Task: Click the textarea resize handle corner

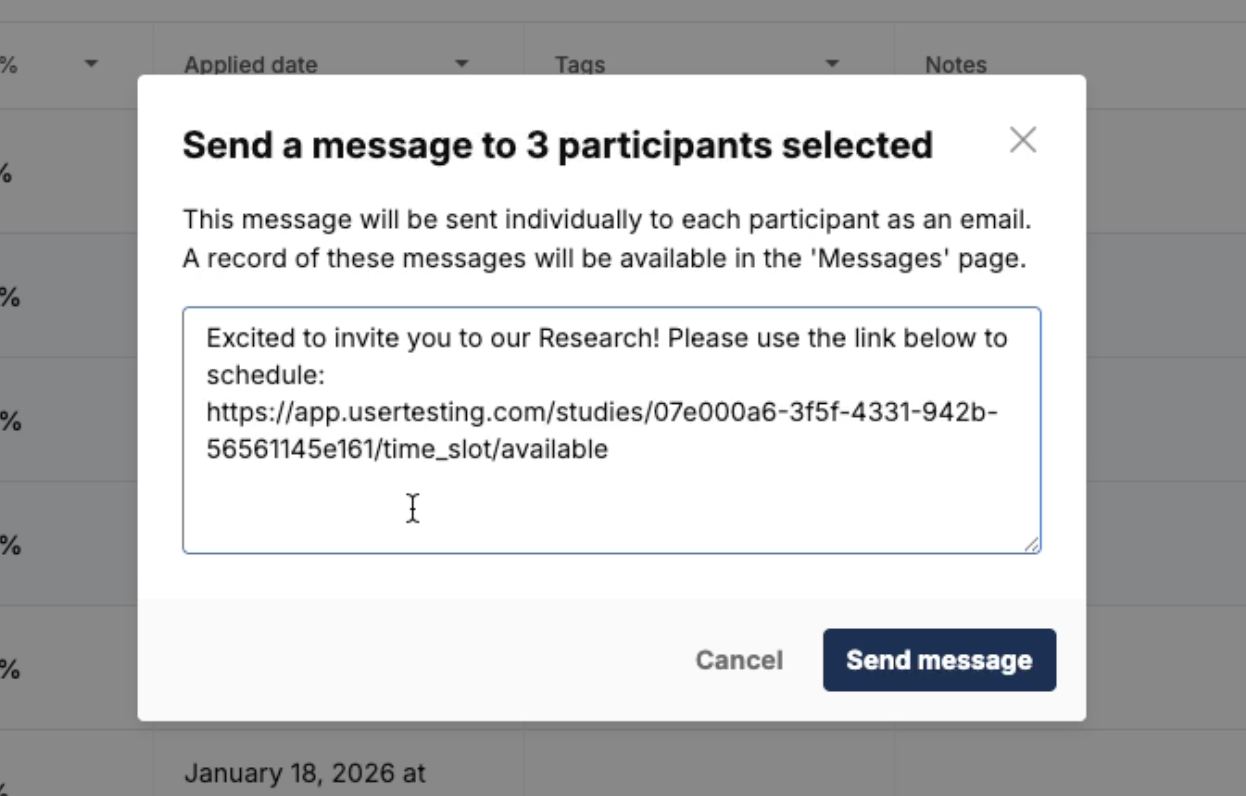Action: (x=1031, y=544)
